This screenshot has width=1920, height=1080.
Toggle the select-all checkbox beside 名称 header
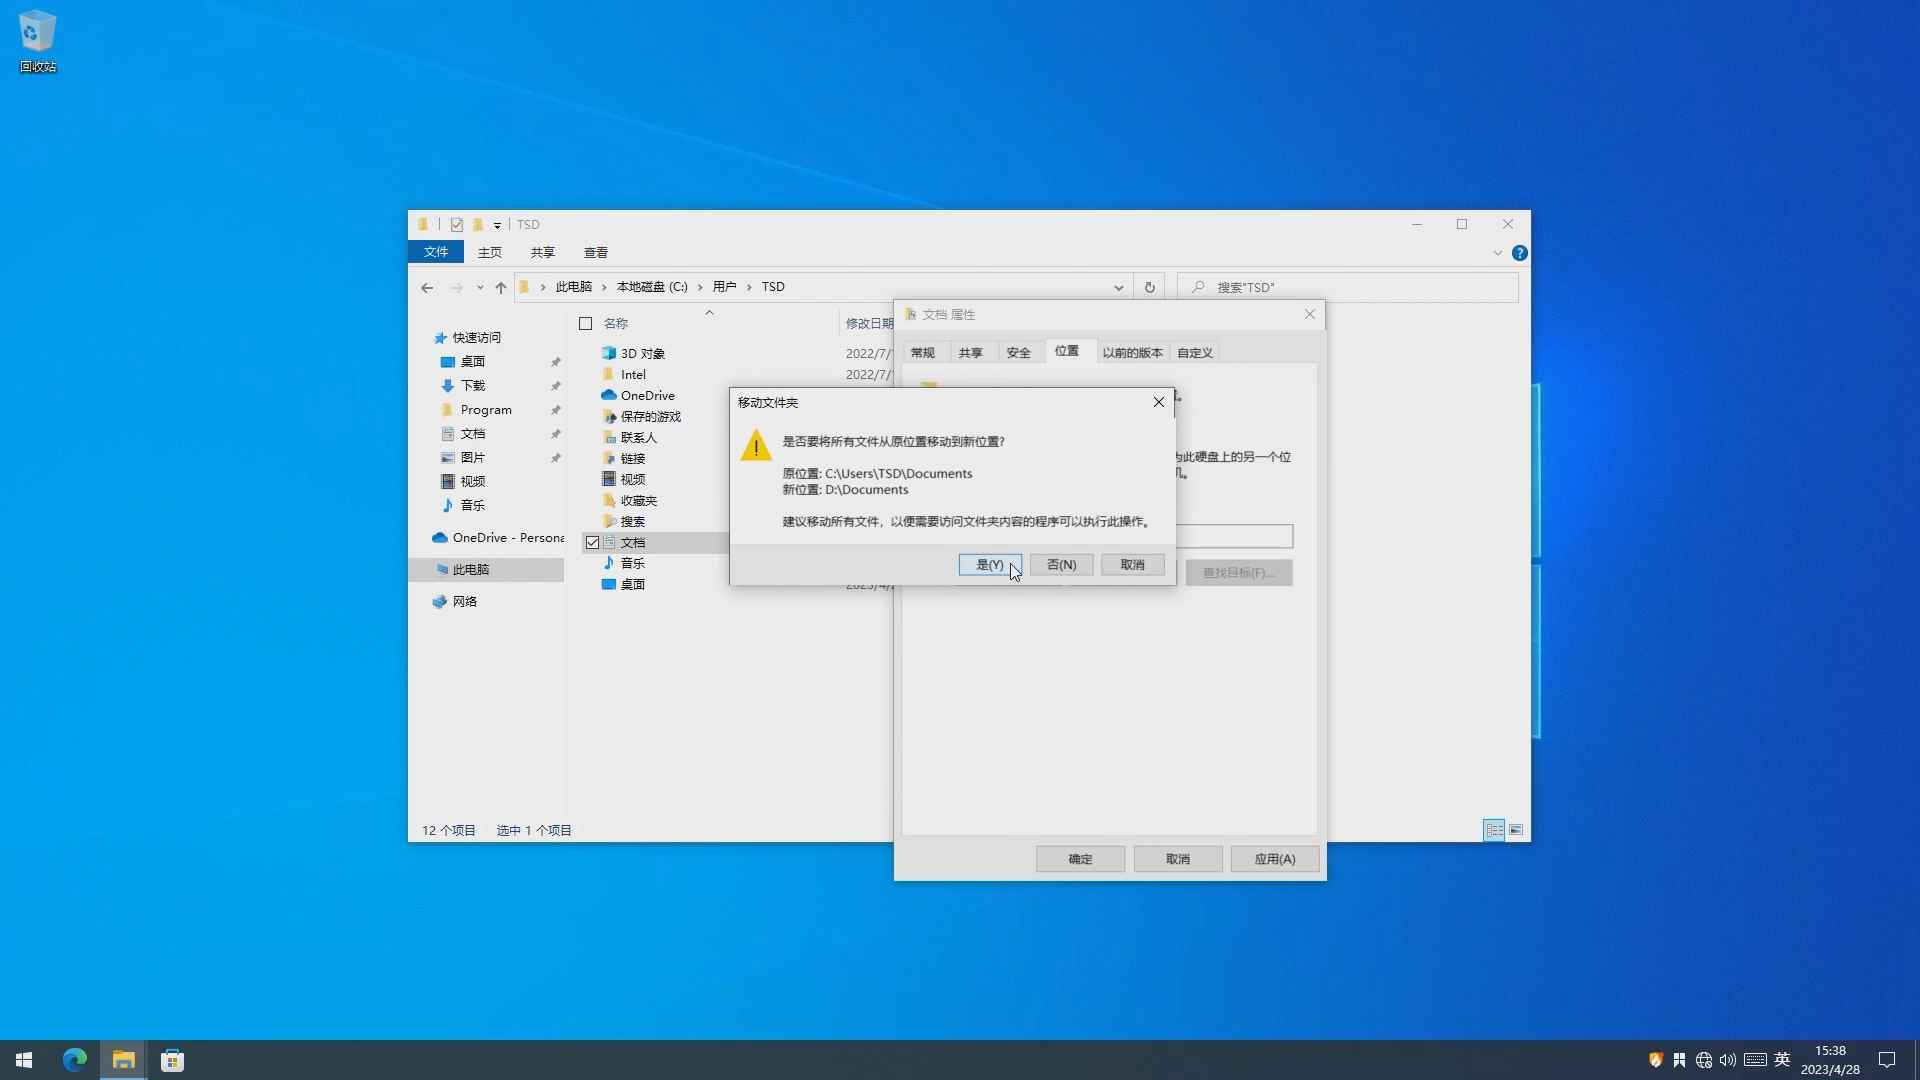586,323
